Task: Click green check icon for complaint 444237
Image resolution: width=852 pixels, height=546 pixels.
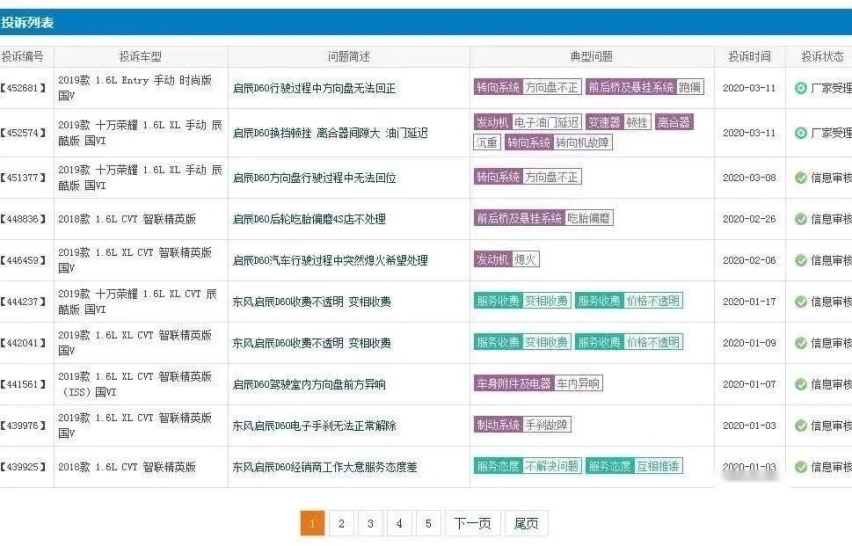Action: point(800,302)
